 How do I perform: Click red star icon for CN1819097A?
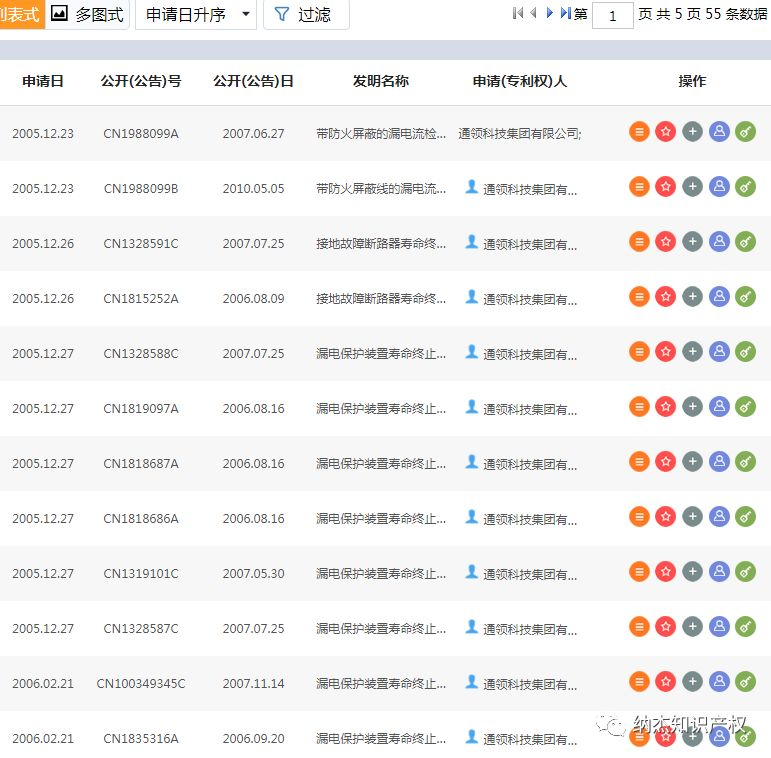(x=666, y=407)
